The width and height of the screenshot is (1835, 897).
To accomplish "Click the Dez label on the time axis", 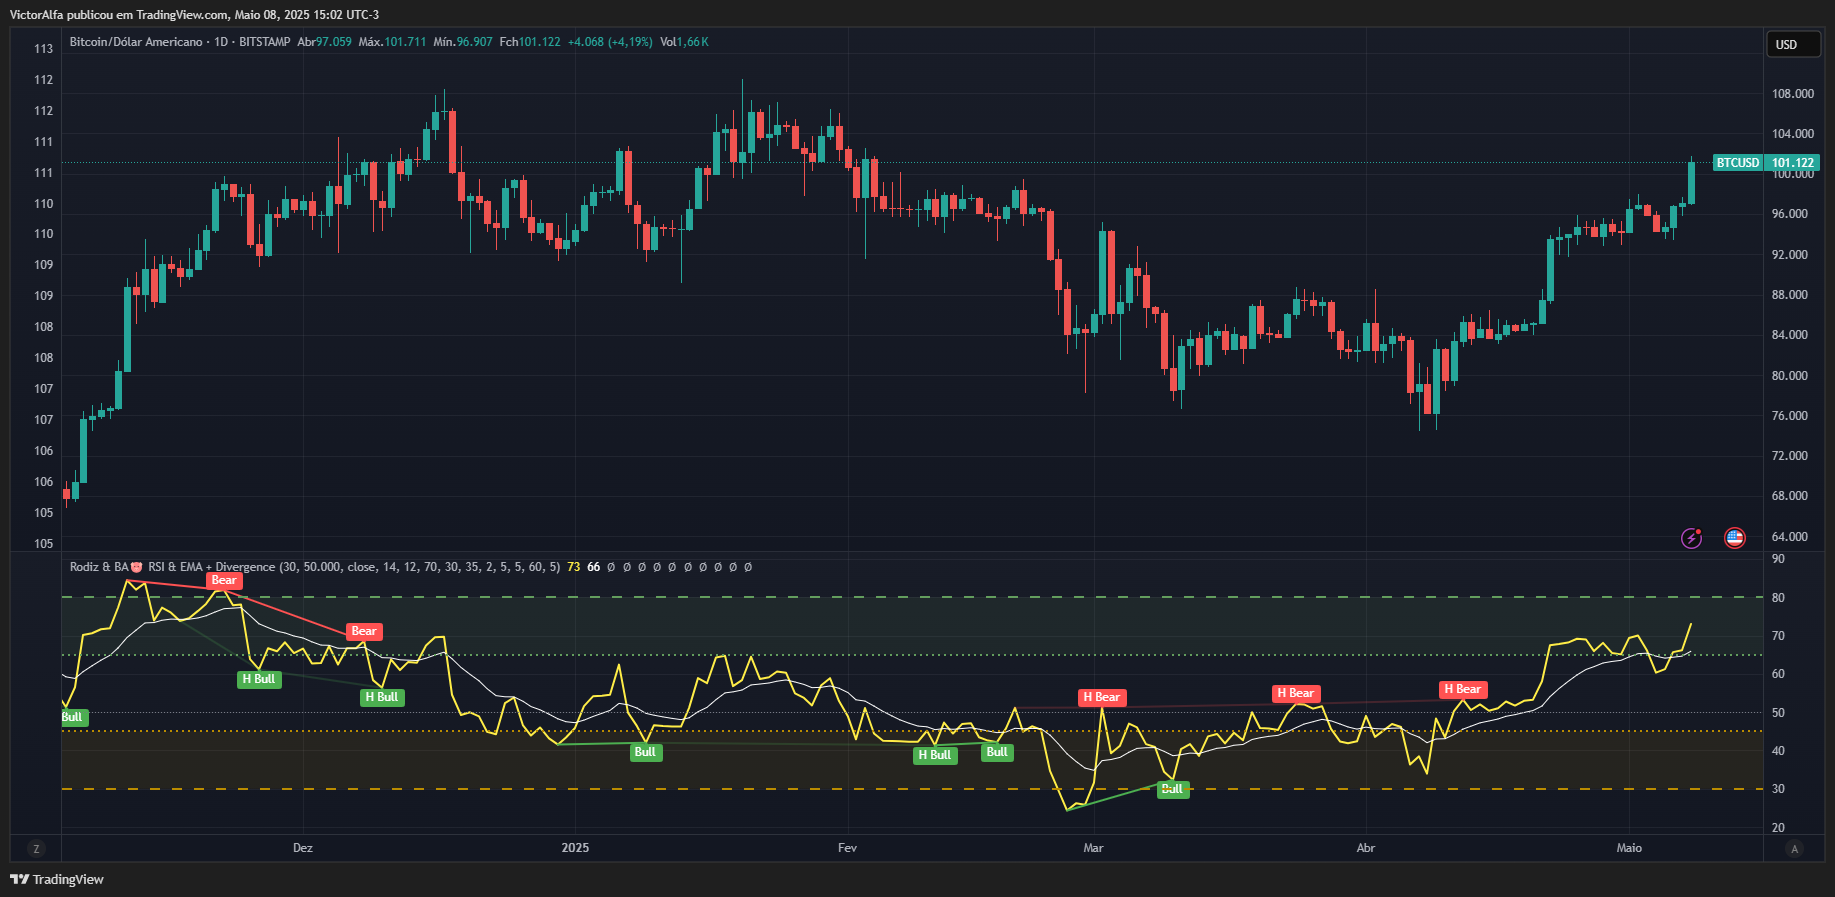I will (302, 848).
